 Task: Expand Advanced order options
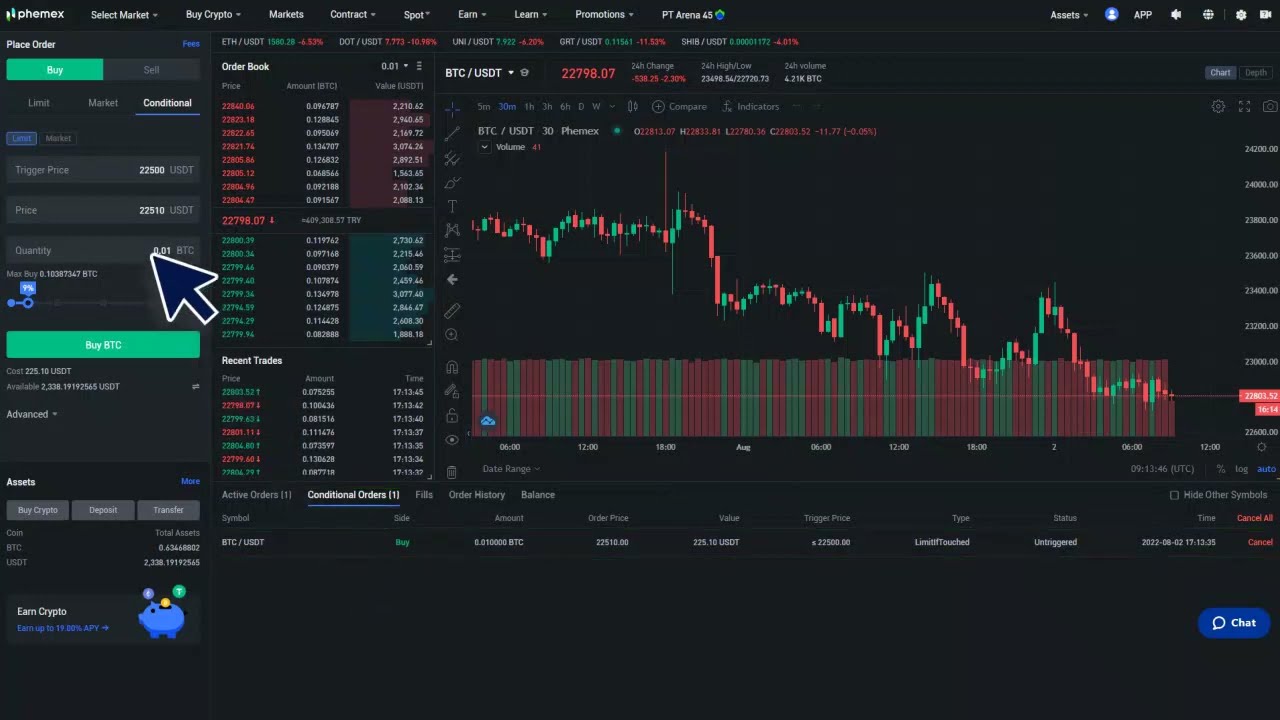pyautogui.click(x=32, y=414)
